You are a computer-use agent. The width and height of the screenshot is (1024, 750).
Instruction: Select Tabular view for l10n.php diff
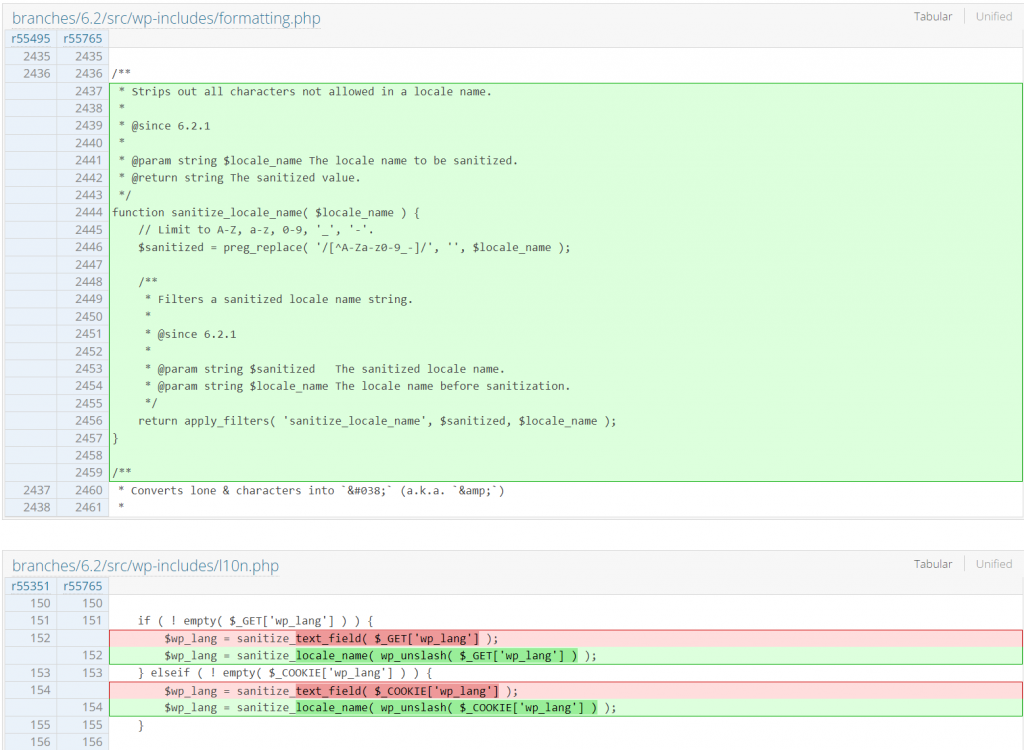click(x=933, y=563)
